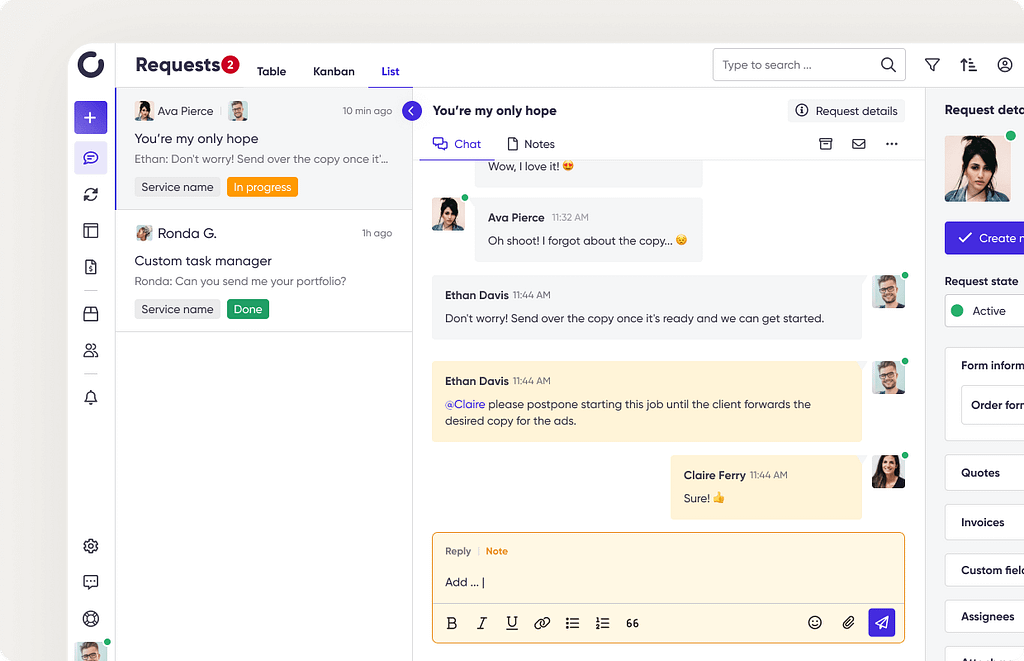Open the team members sidebar icon
The height and width of the screenshot is (661, 1024).
[91, 351]
